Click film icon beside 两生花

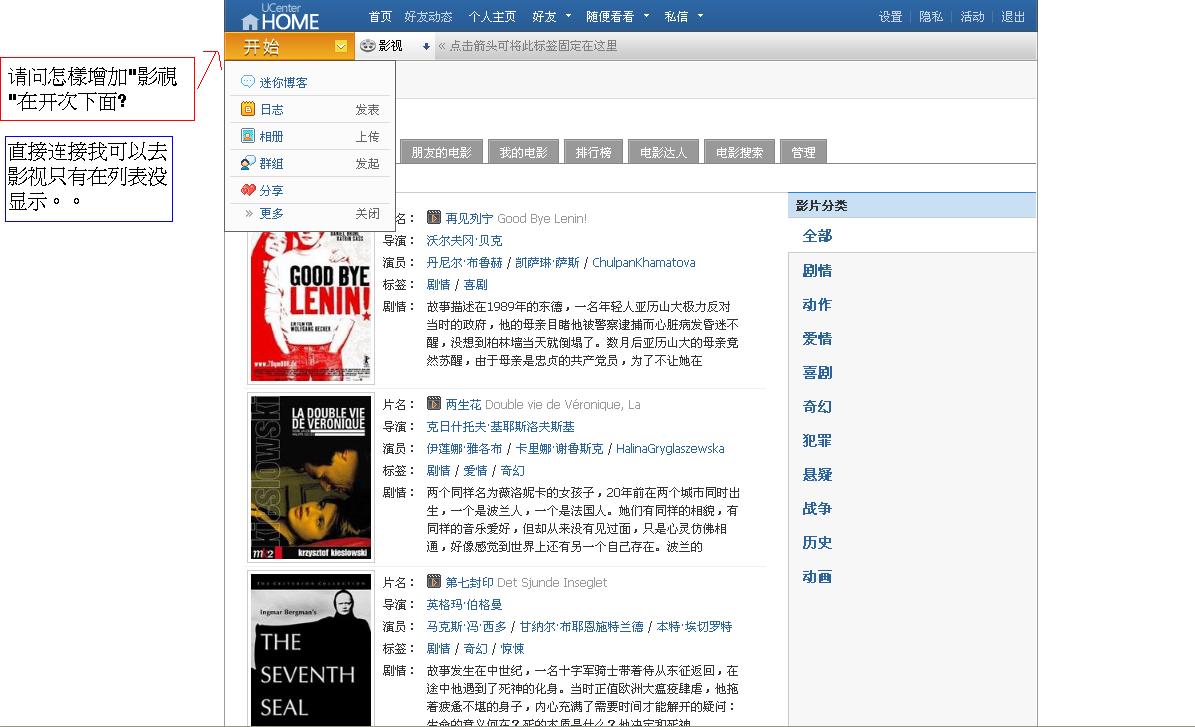tap(434, 404)
